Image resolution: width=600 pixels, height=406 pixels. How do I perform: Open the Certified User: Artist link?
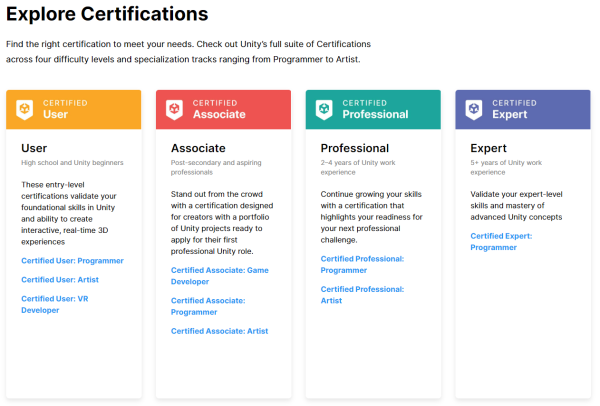[x=60, y=280]
